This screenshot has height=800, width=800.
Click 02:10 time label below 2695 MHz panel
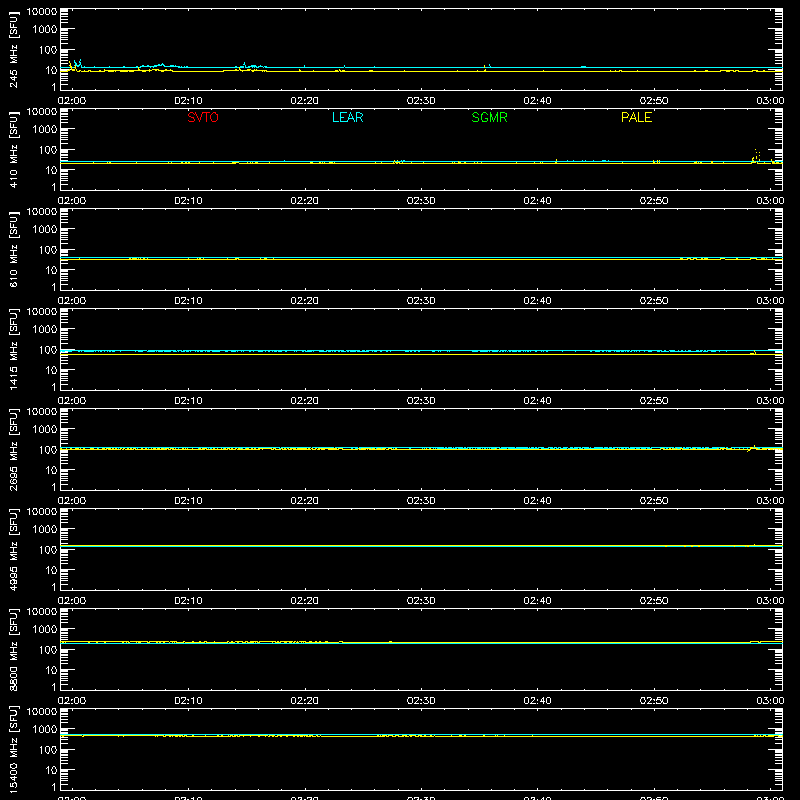pyautogui.click(x=188, y=501)
